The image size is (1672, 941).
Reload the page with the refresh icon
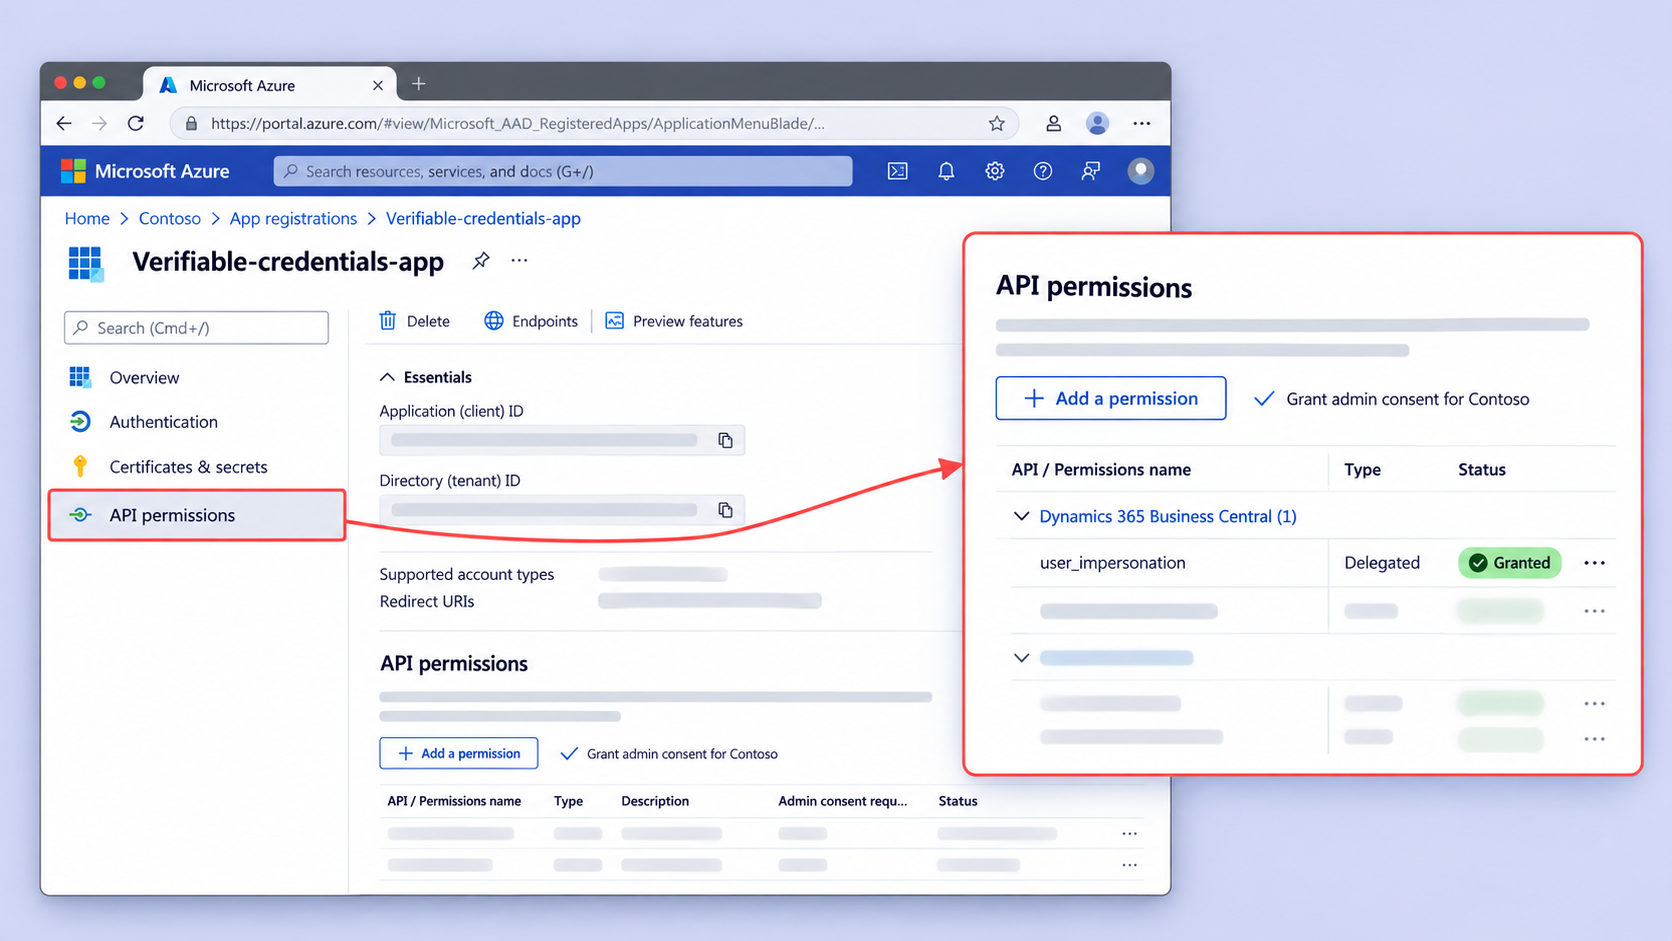tap(136, 123)
